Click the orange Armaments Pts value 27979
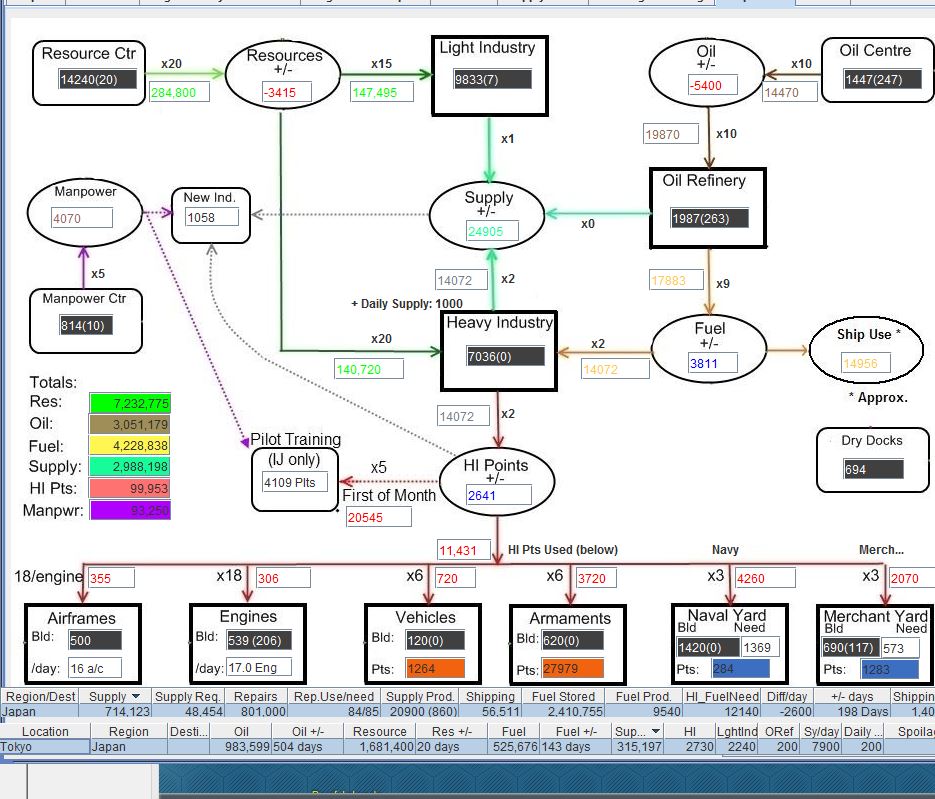 coord(573,668)
